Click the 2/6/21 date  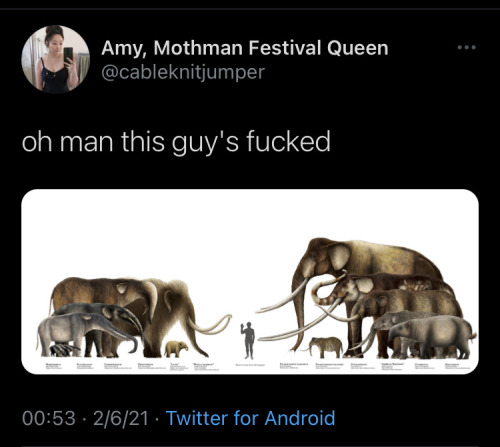pyautogui.click(x=121, y=418)
